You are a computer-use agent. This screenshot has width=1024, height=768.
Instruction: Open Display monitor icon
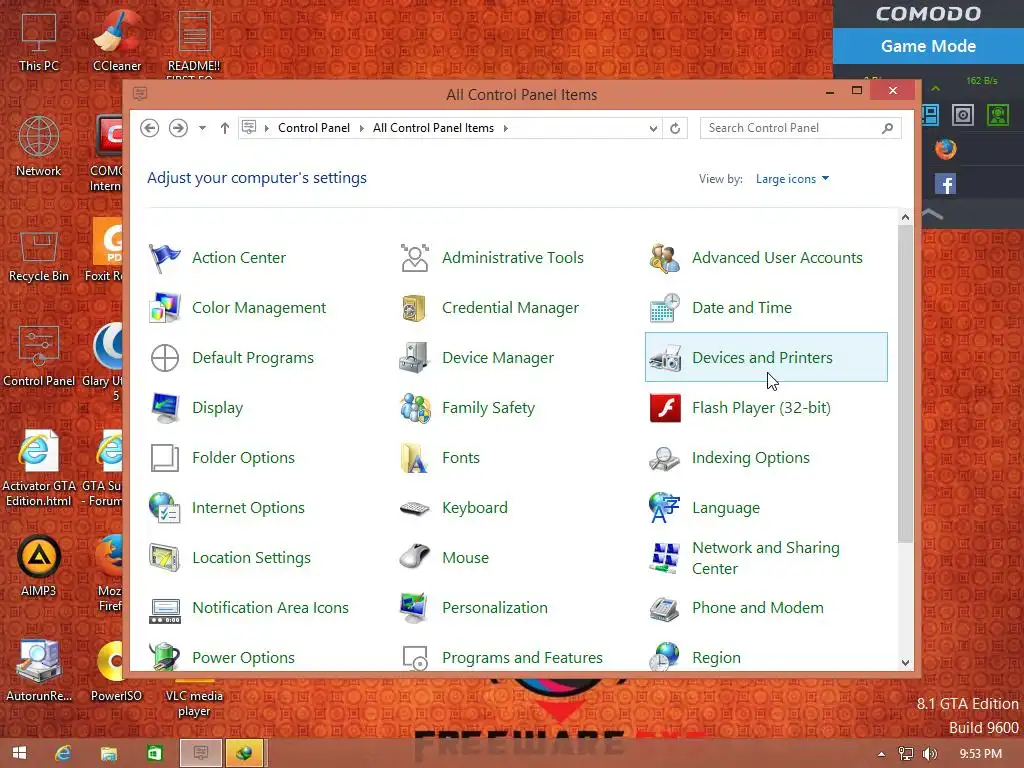click(165, 408)
